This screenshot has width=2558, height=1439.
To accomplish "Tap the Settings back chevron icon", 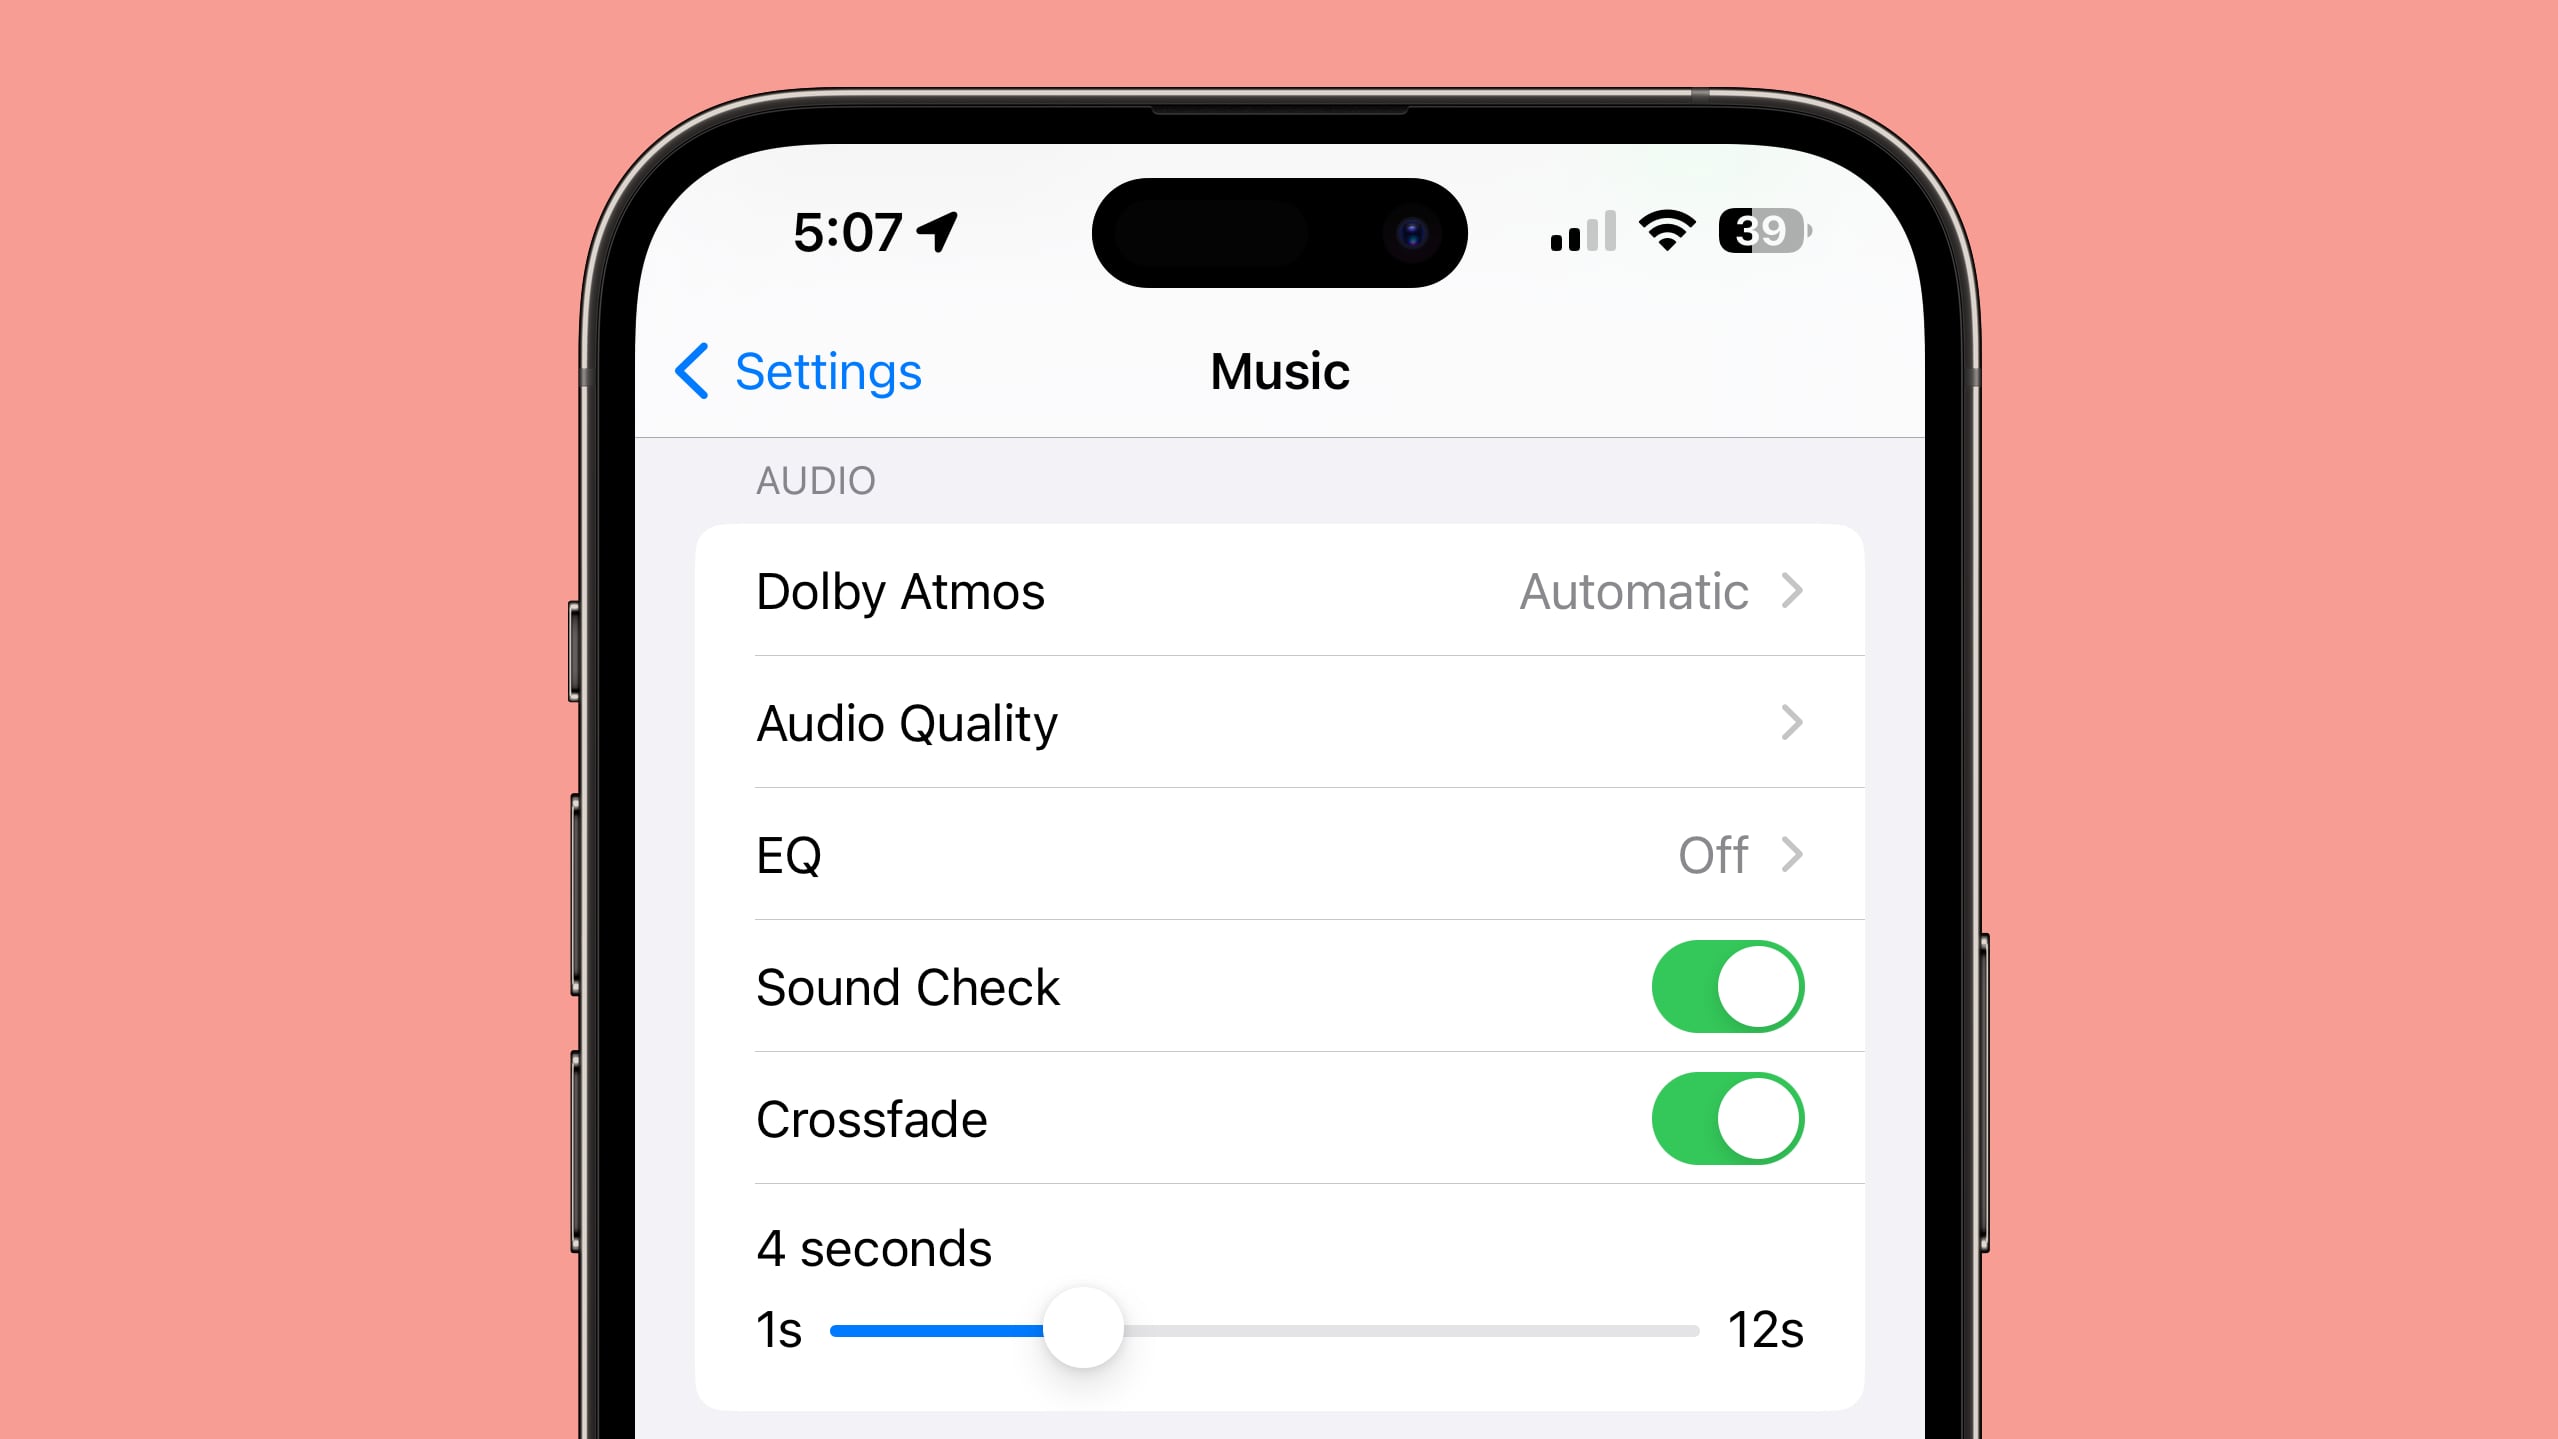I will (x=696, y=369).
